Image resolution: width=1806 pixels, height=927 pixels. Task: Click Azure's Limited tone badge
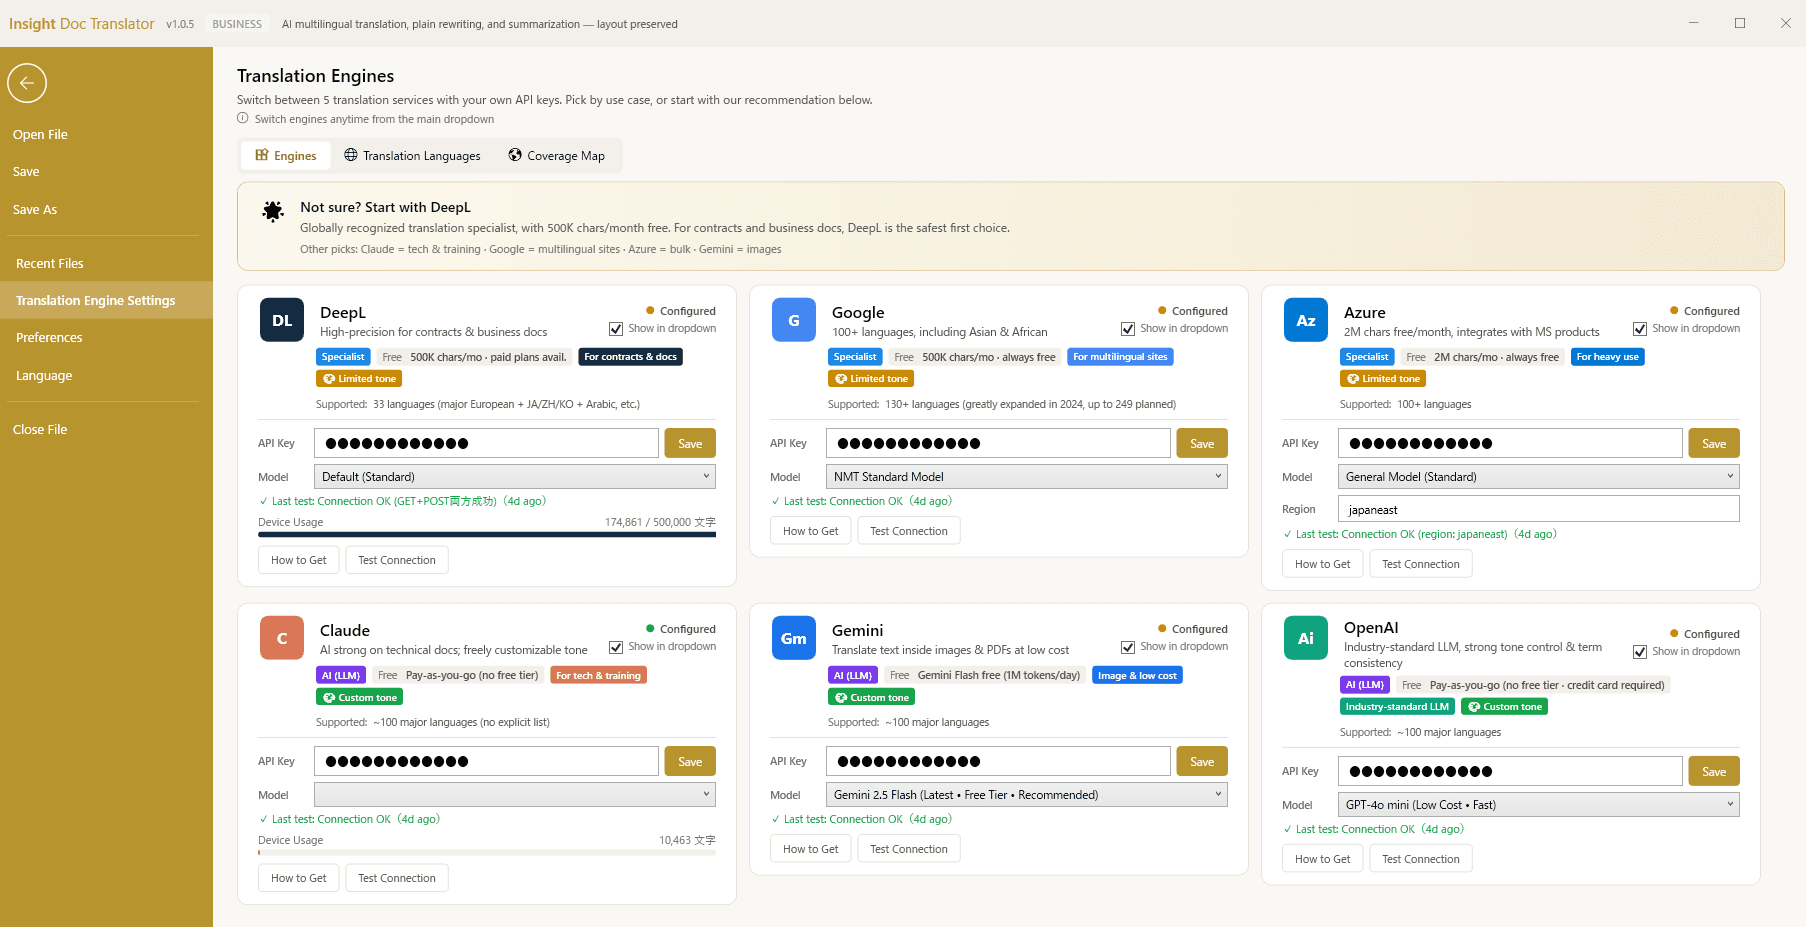[x=1384, y=379]
